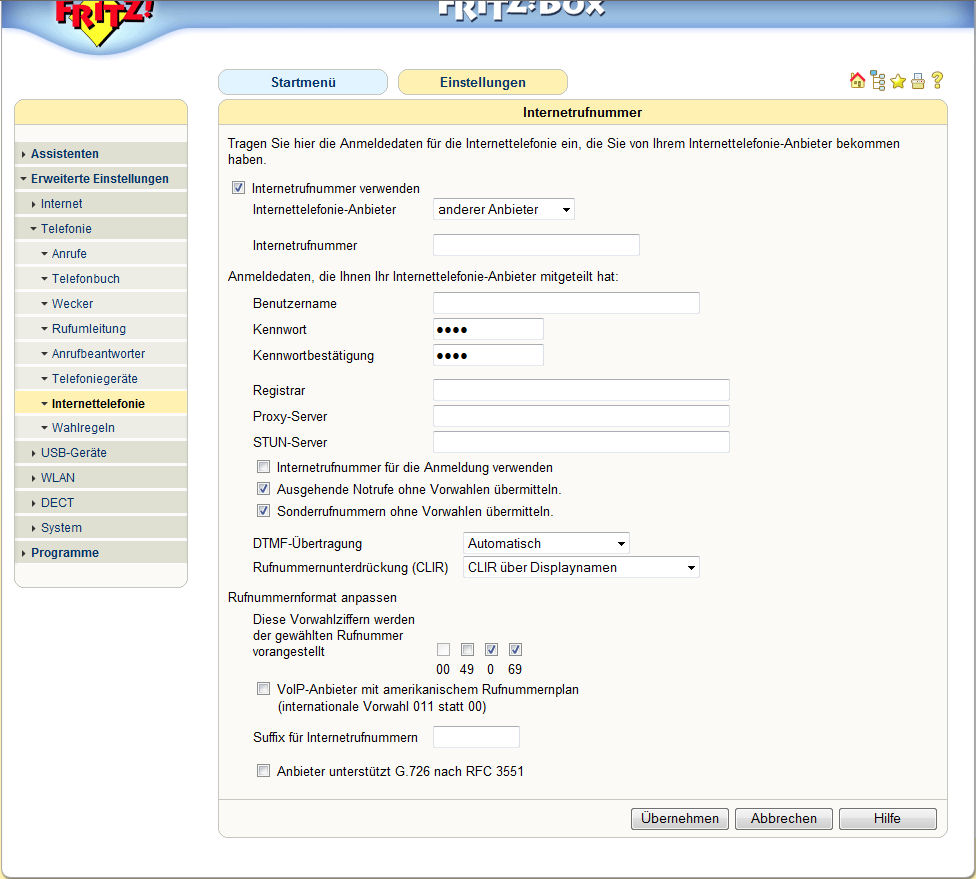976x879 pixels.
Task: Open Anrufe in the sidebar
Action: (101, 253)
